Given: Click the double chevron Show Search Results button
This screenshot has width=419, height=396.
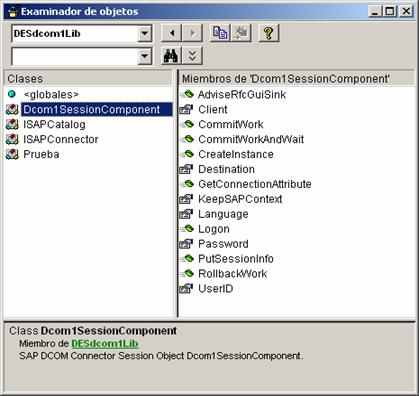Looking at the screenshot, I should (x=192, y=56).
